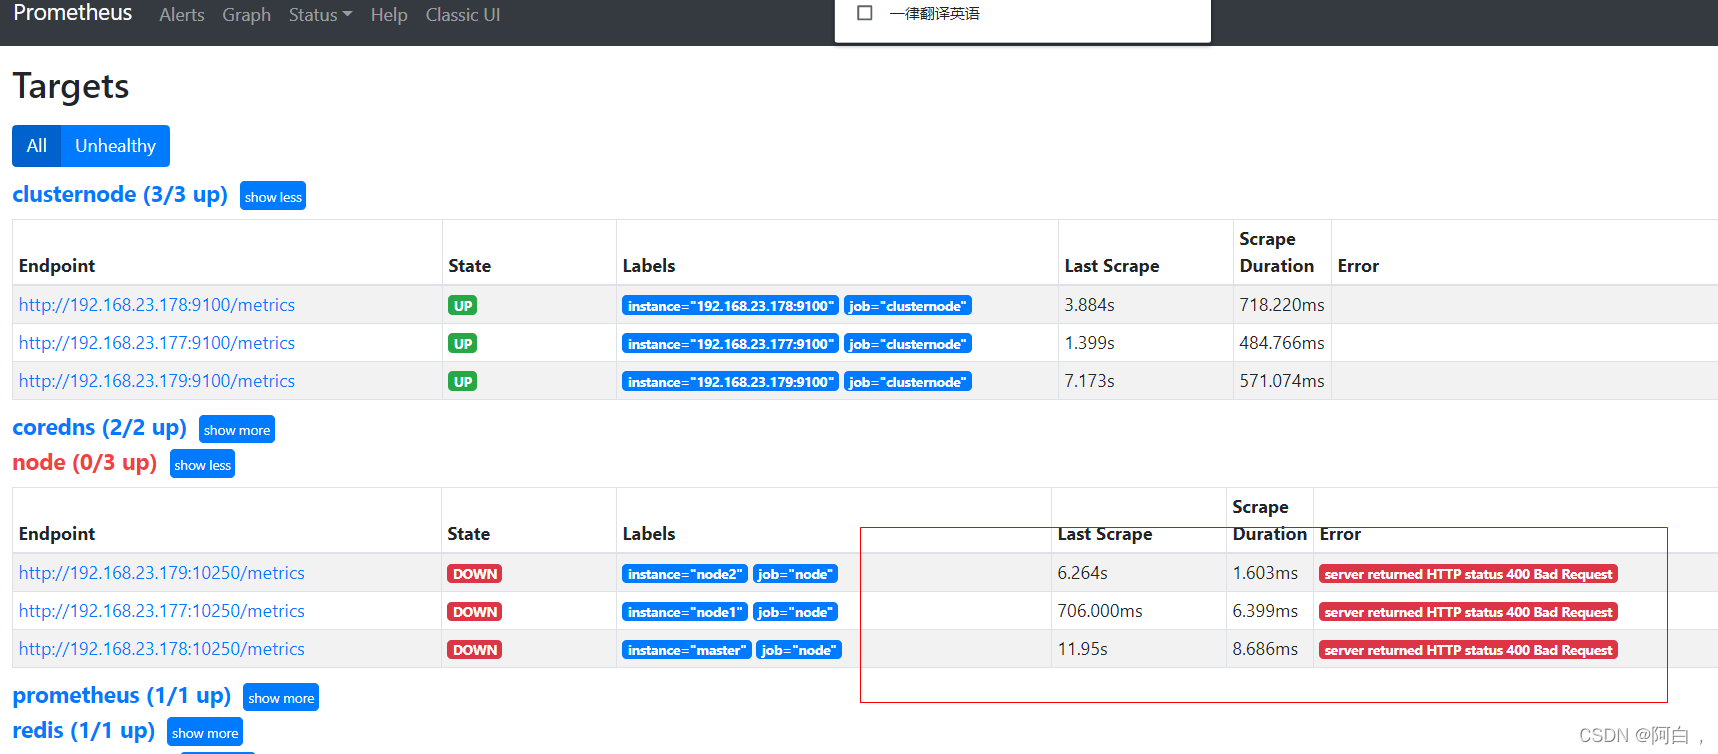This screenshot has width=1718, height=754.
Task: Open the Alerts page
Action: pyautogui.click(x=182, y=15)
